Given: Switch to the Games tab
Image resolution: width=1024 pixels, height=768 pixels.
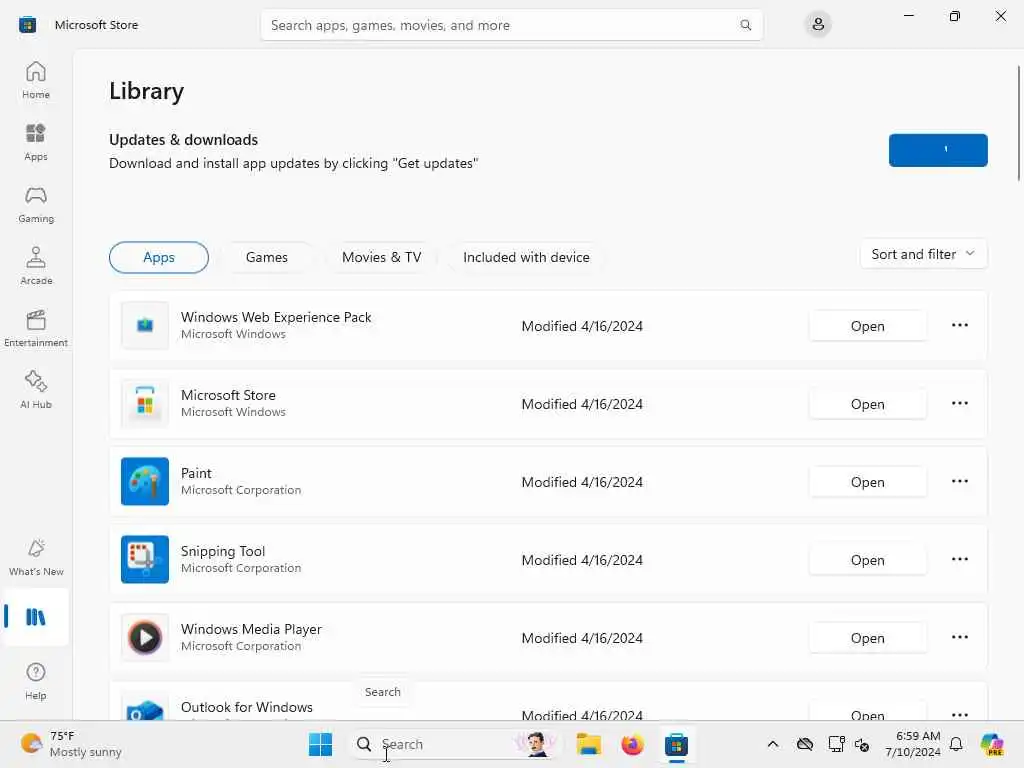Looking at the screenshot, I should pos(266,257).
